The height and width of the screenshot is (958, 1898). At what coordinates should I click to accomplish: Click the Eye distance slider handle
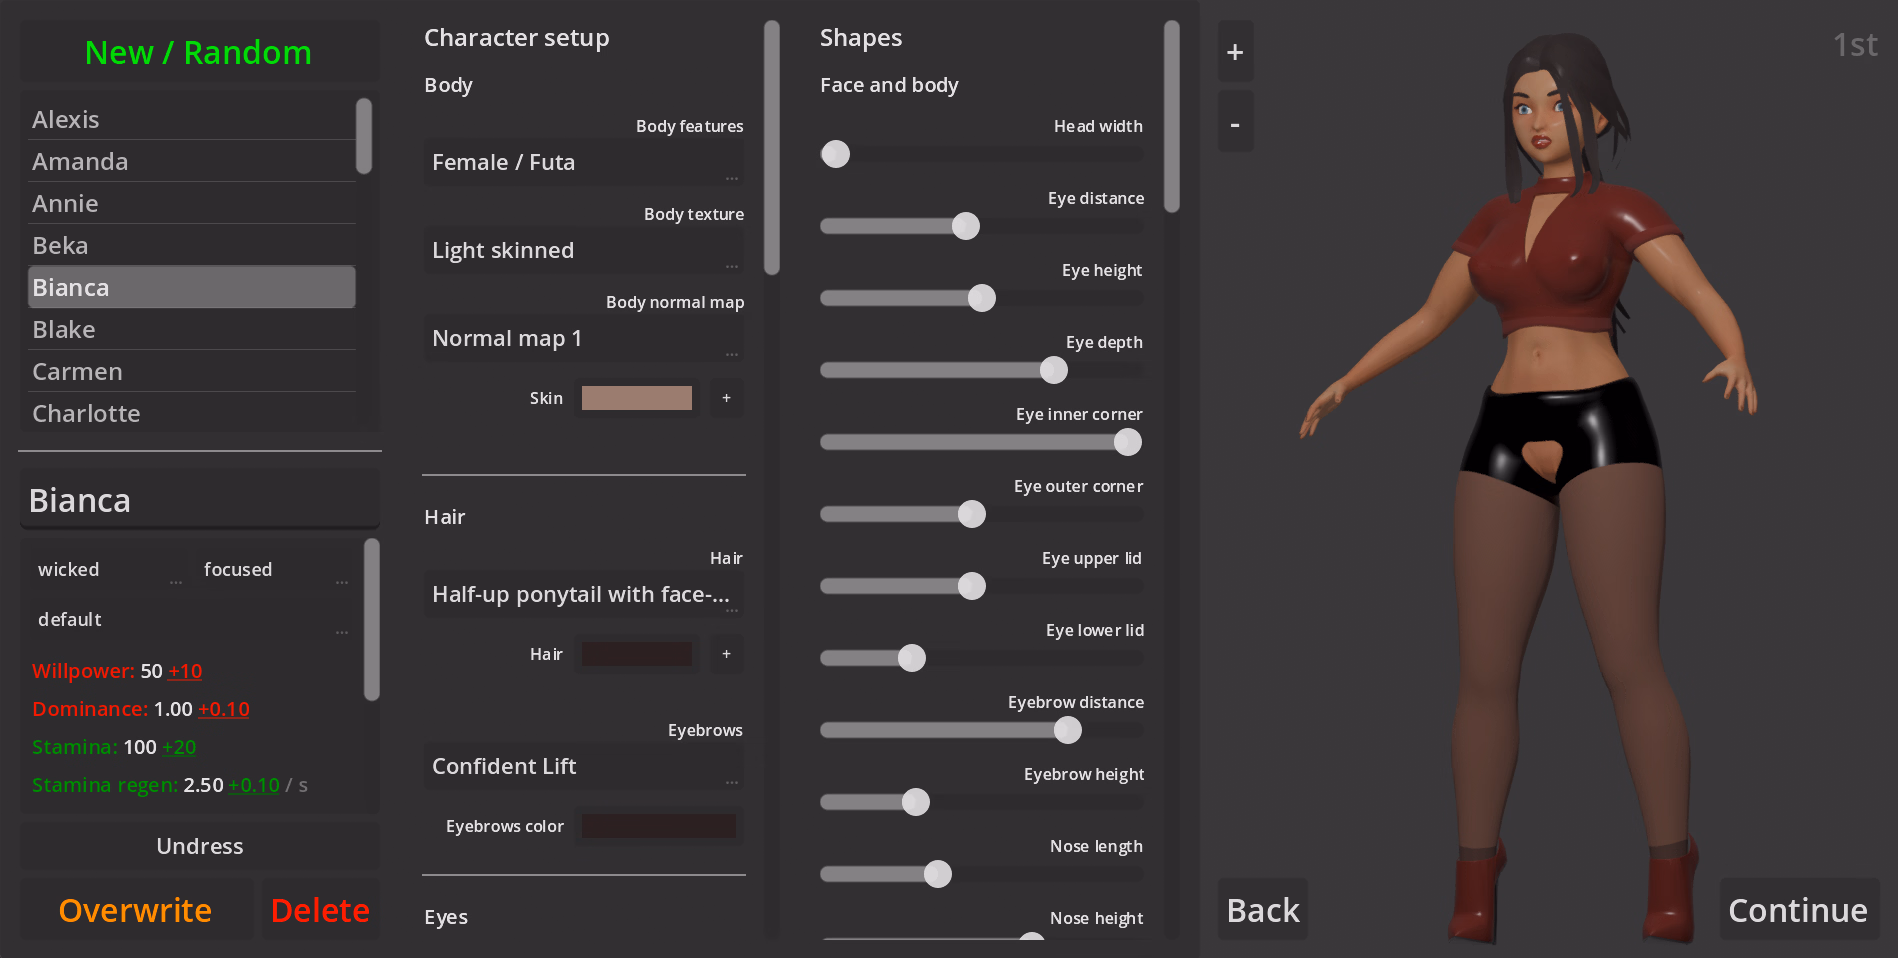966,226
